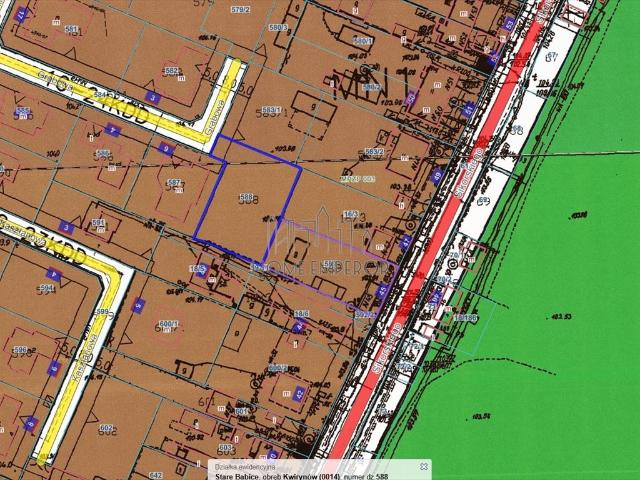Select parcel label 587

(x=174, y=183)
